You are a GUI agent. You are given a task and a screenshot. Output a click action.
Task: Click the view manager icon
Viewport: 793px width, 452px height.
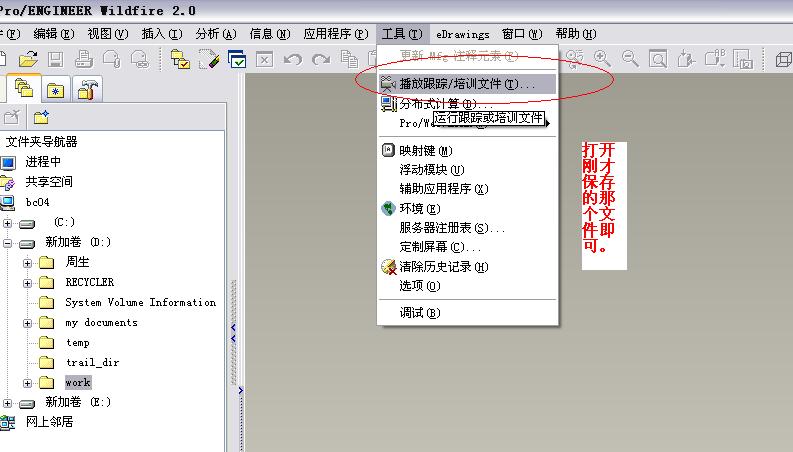[x=743, y=59]
